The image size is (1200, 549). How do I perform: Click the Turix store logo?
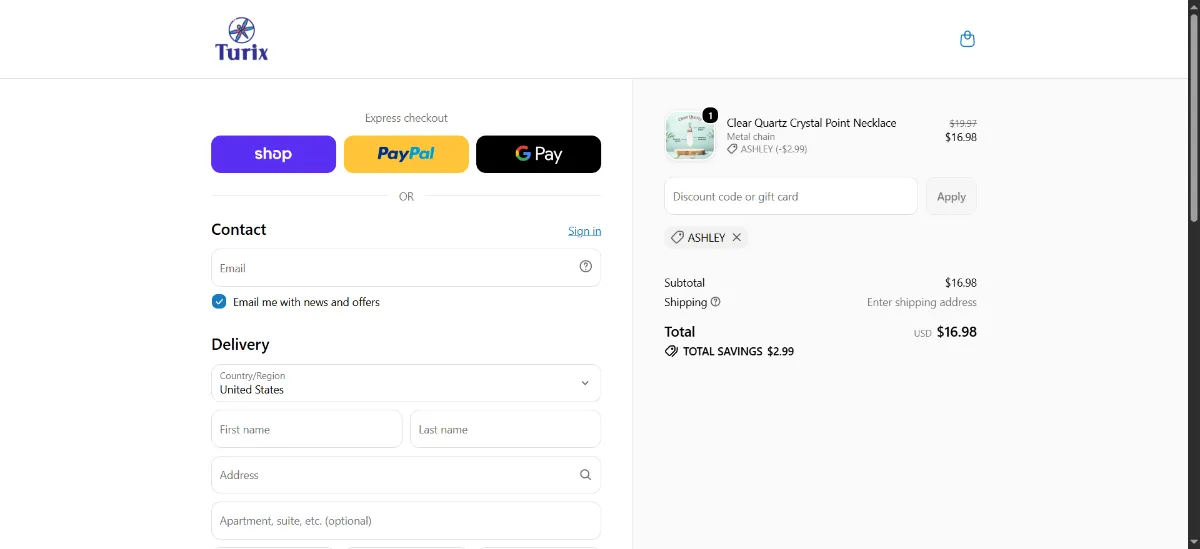(242, 39)
